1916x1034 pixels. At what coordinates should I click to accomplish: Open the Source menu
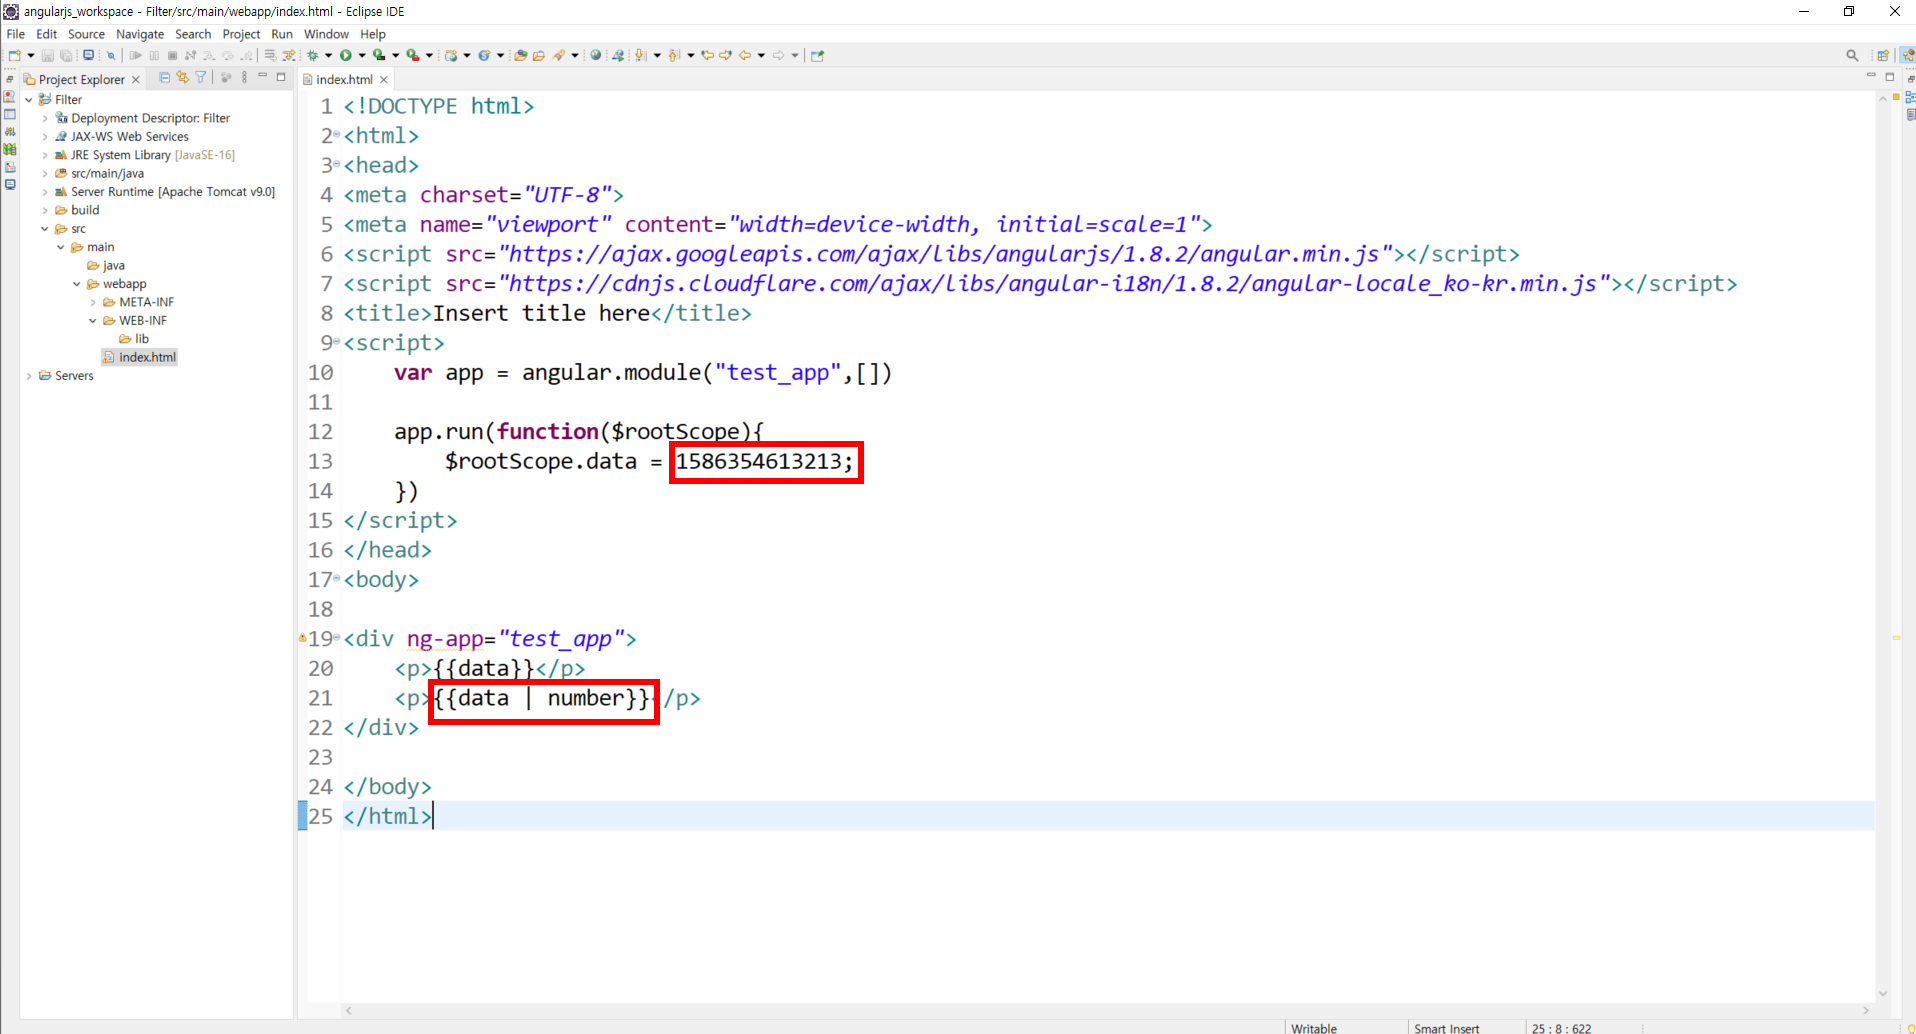click(86, 34)
